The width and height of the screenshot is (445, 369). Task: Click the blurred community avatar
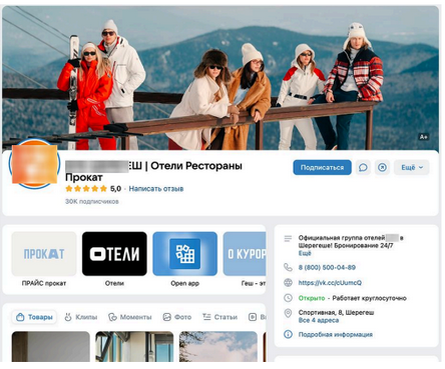34,164
